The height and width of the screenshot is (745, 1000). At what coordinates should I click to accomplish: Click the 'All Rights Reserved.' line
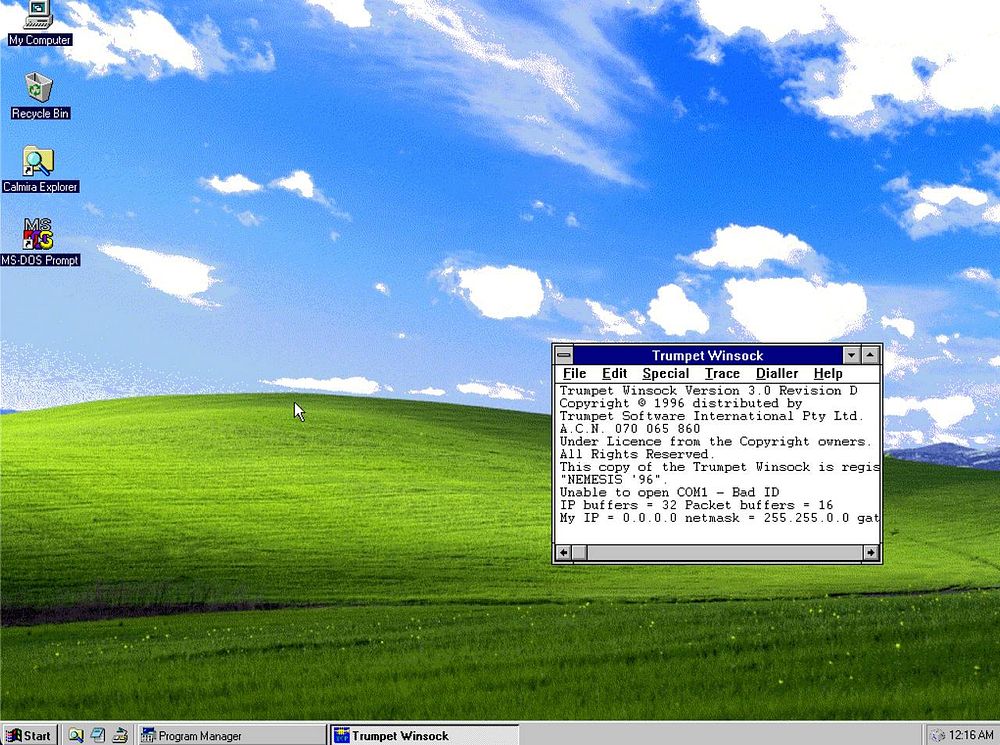[x=637, y=454]
